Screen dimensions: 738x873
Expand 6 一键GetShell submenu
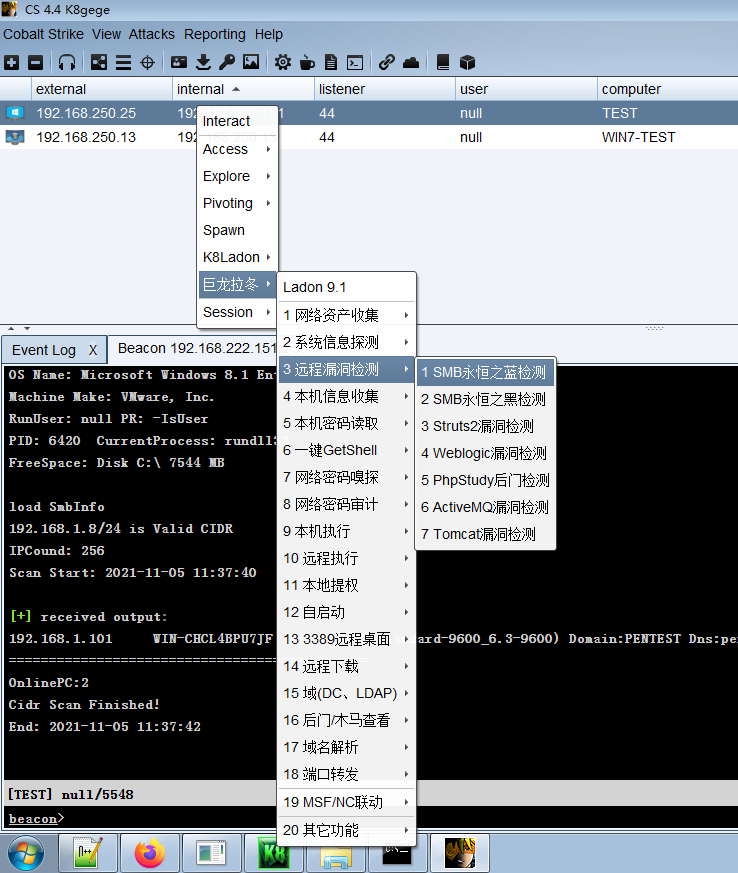(x=346, y=450)
